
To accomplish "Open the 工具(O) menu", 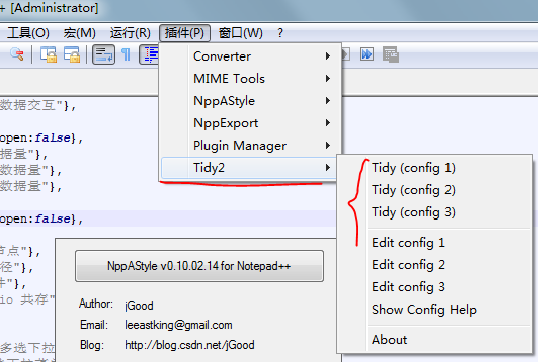I will pyautogui.click(x=28, y=33).
